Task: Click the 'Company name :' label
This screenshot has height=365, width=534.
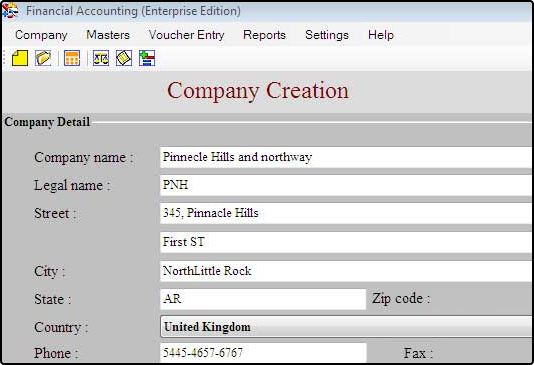Action: [x=84, y=158]
